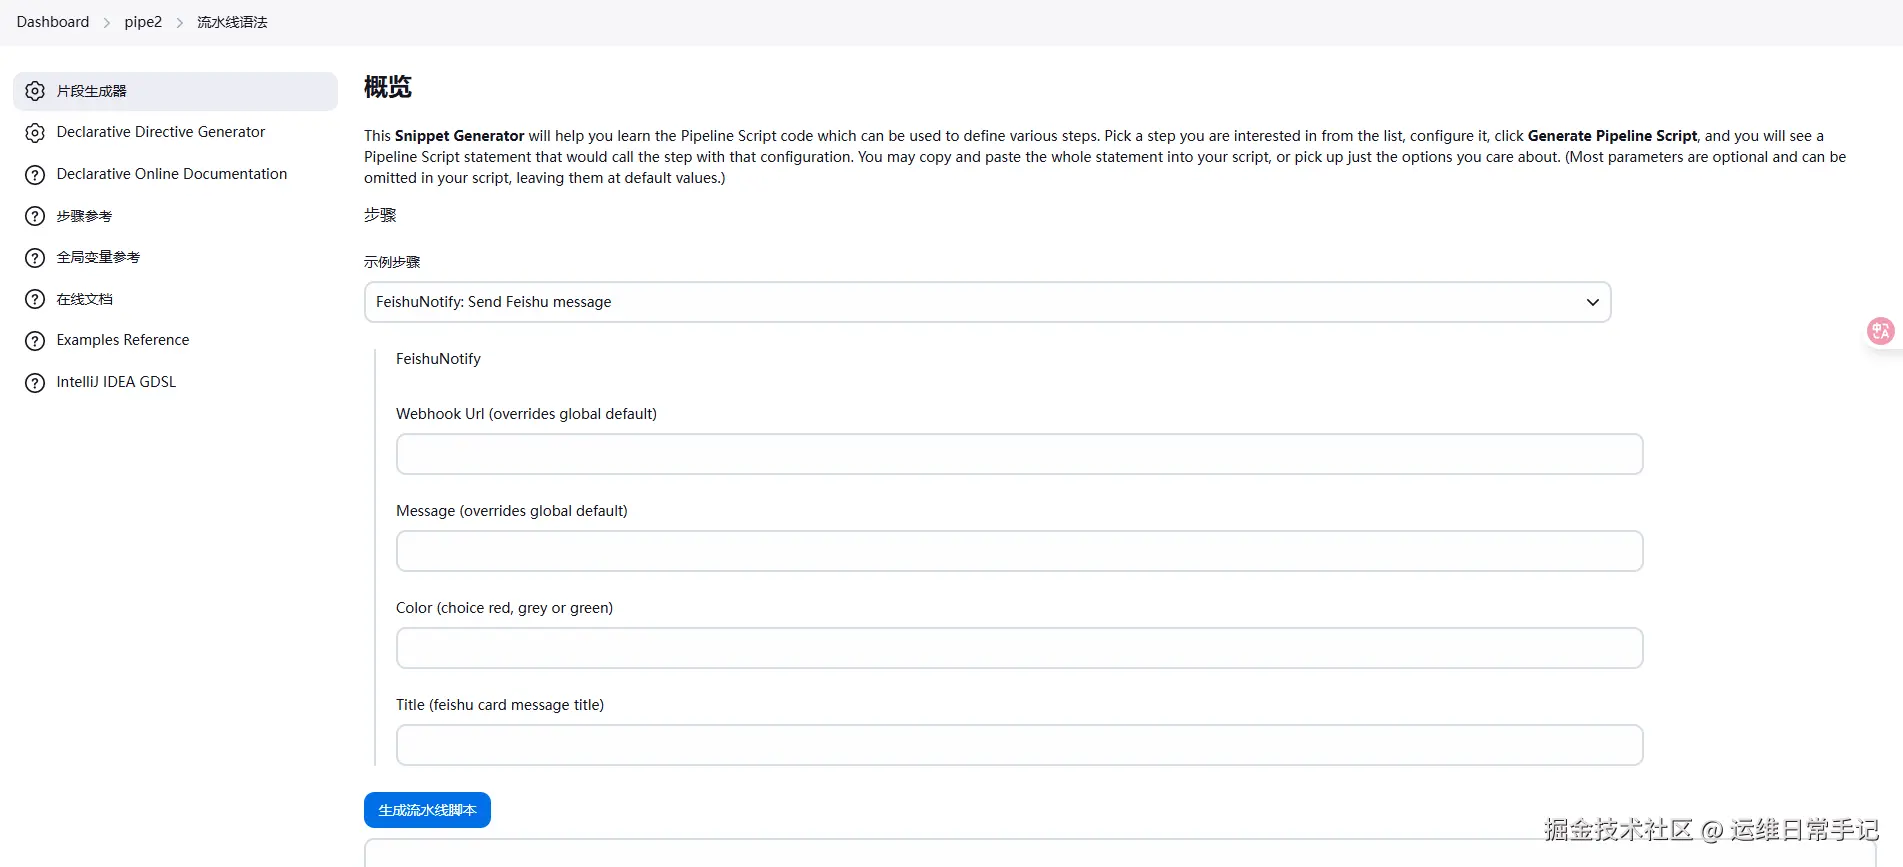Select the Title feishu card input field
Screen dimensions: 1903x867
1019,745
